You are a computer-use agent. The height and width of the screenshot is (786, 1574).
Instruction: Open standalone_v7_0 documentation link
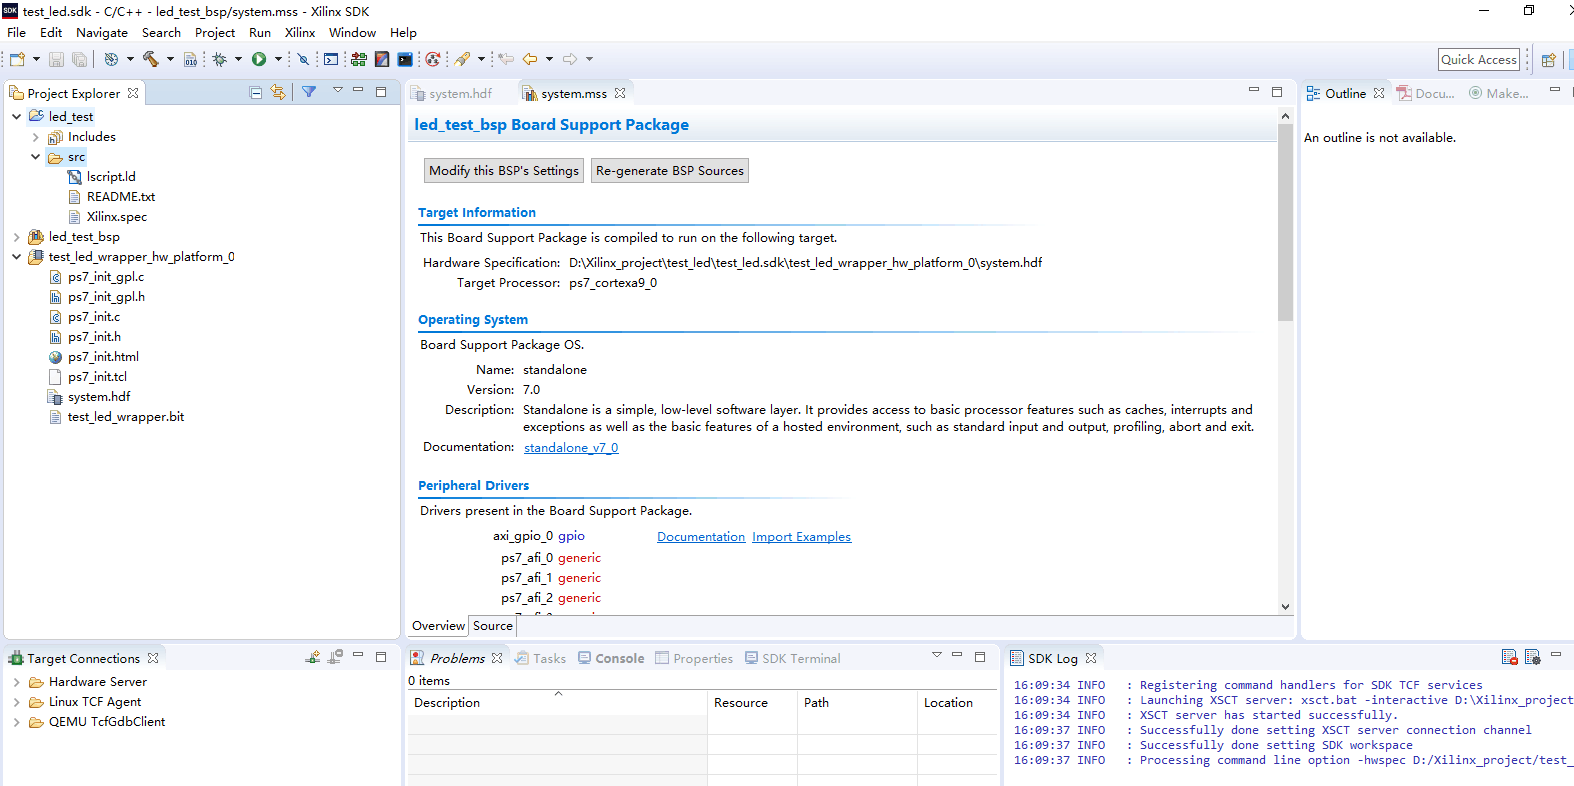pos(571,448)
